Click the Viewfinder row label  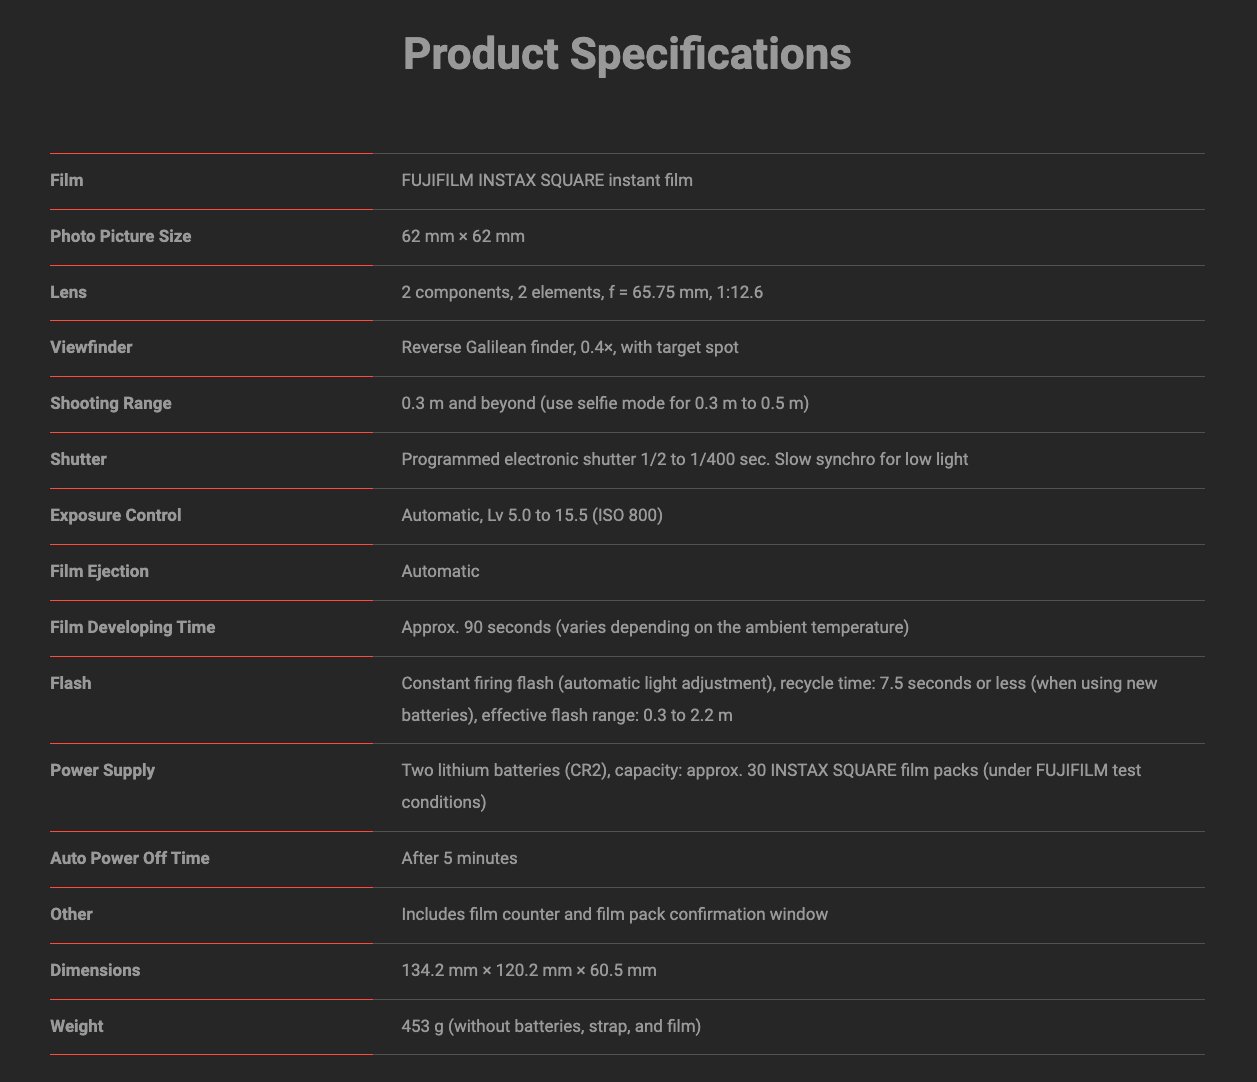(91, 347)
